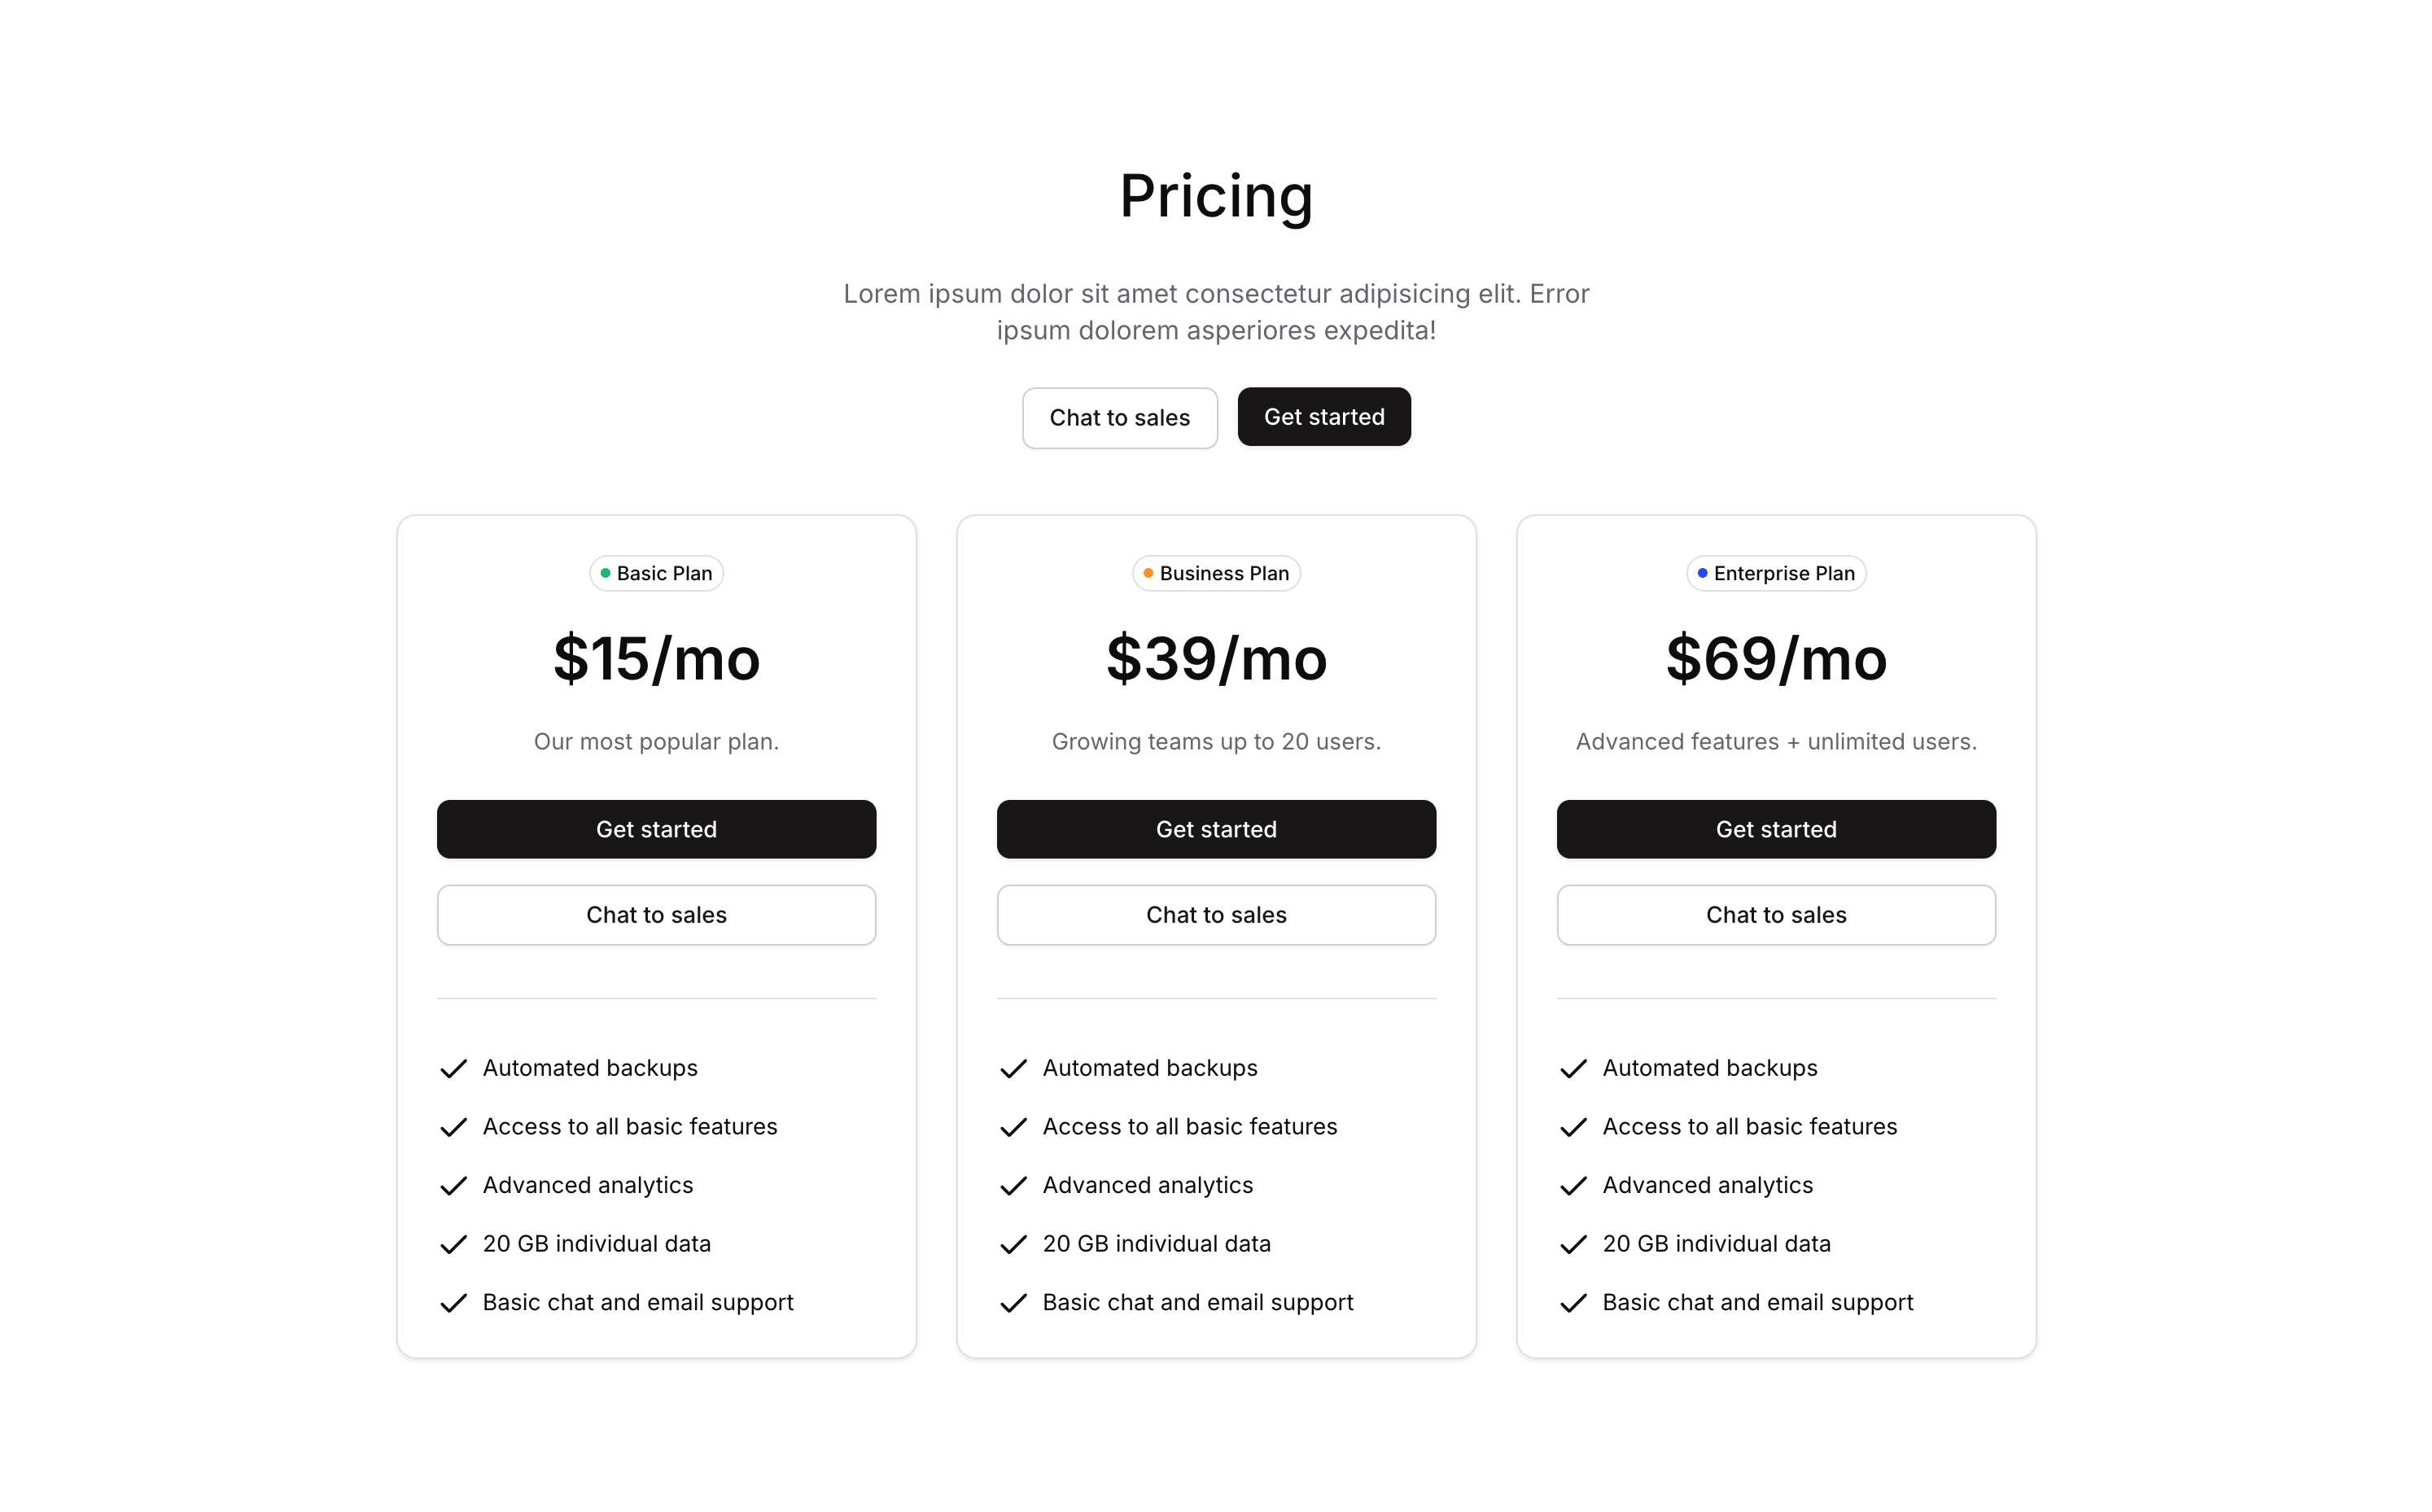Click the header Get started button
Viewport: 2432px width, 1512px height.
(x=1324, y=416)
